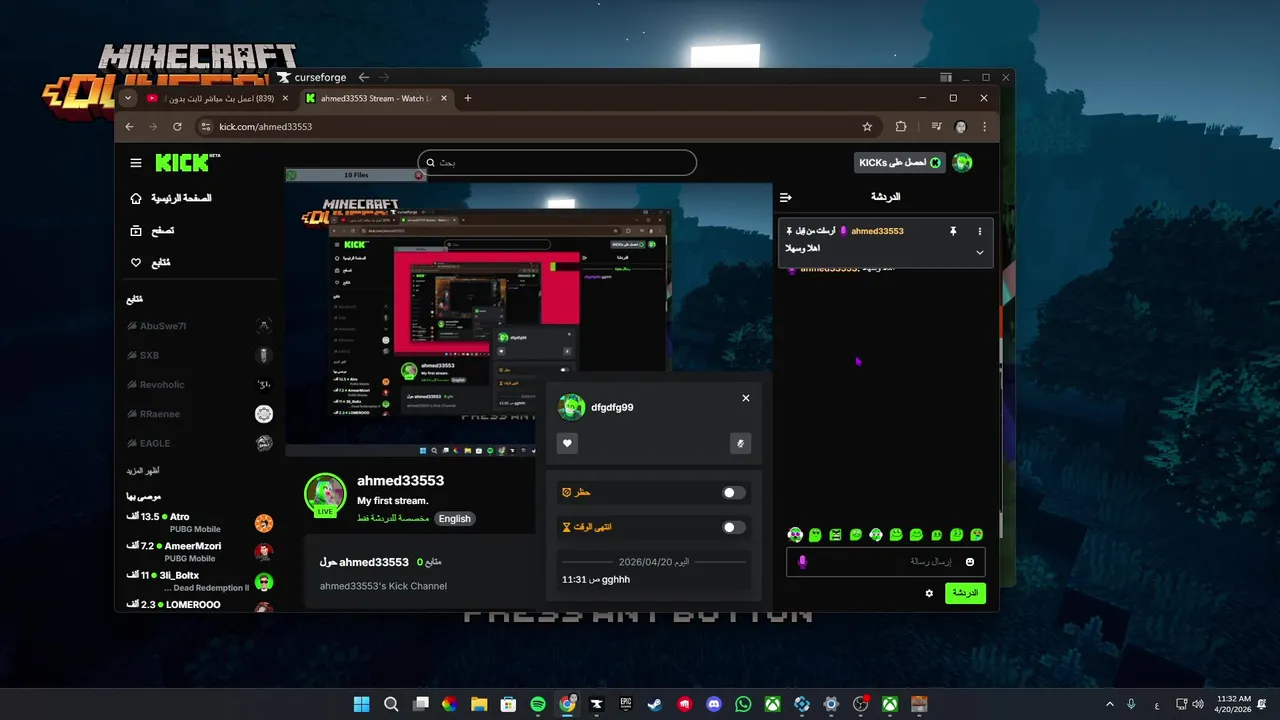Insert the last emote in emote row

click(x=977, y=535)
